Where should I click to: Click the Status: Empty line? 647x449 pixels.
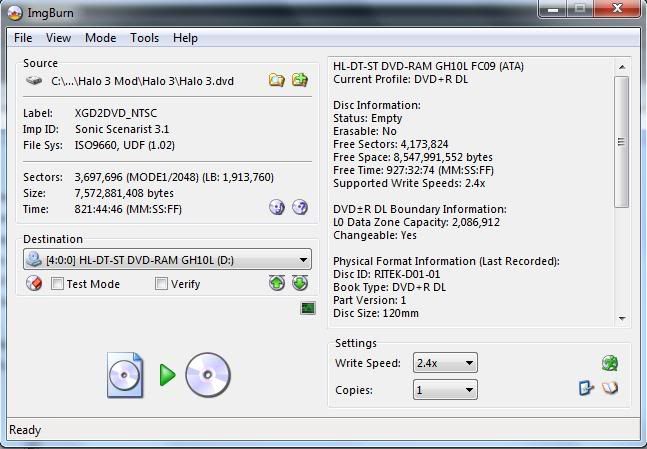pos(367,118)
